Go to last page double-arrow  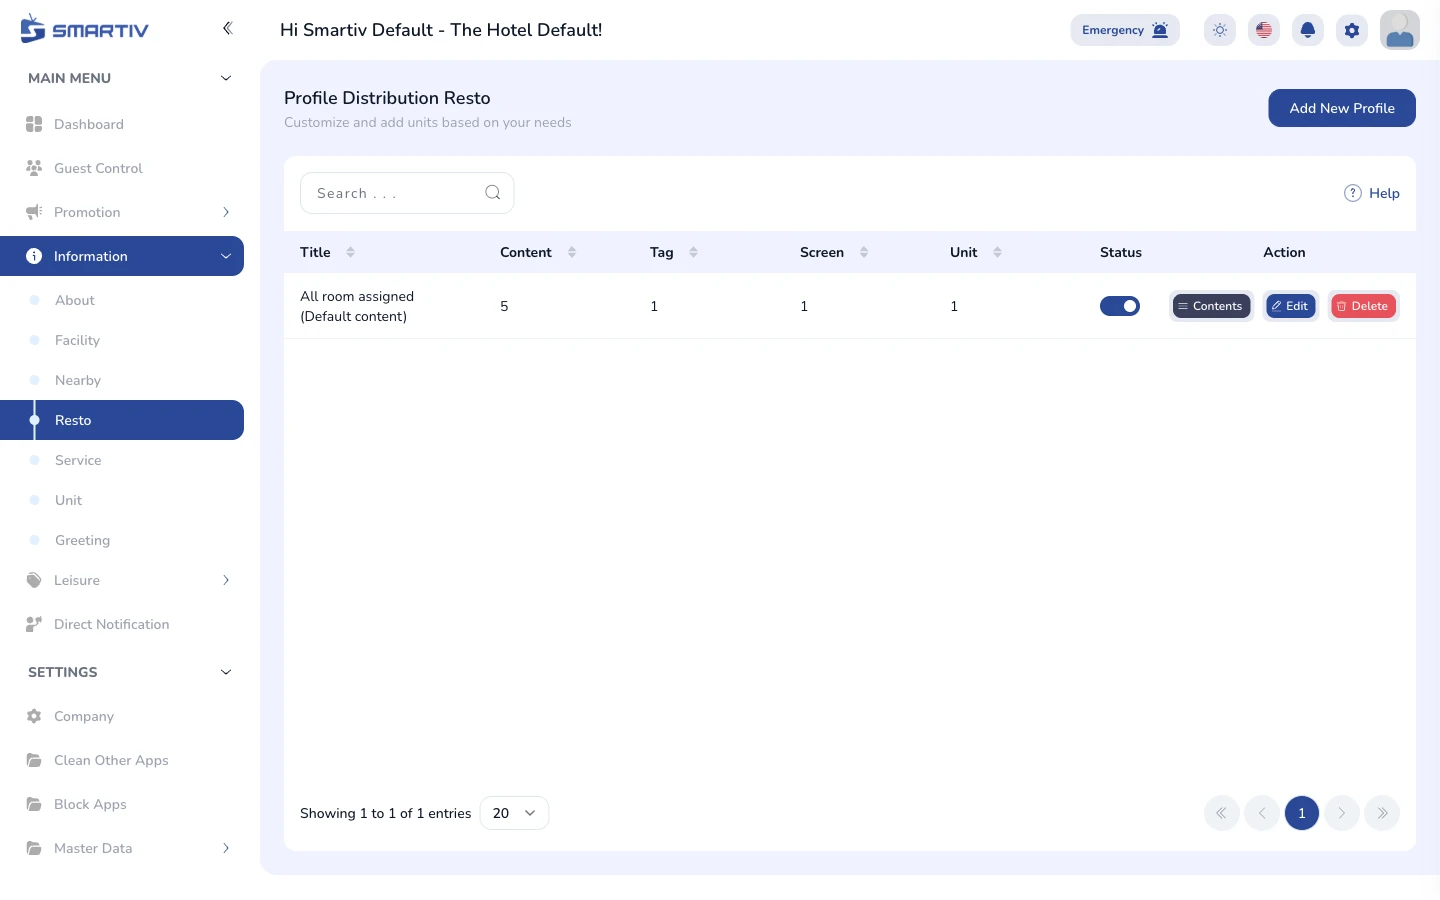coord(1382,813)
